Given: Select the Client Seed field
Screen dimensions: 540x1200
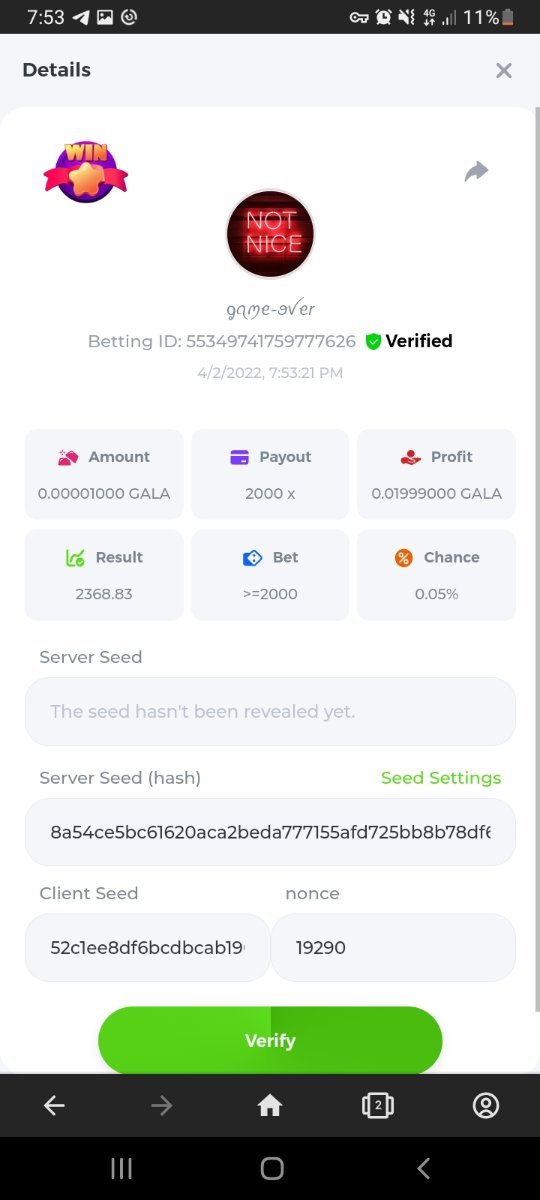Looking at the screenshot, I should 147,947.
